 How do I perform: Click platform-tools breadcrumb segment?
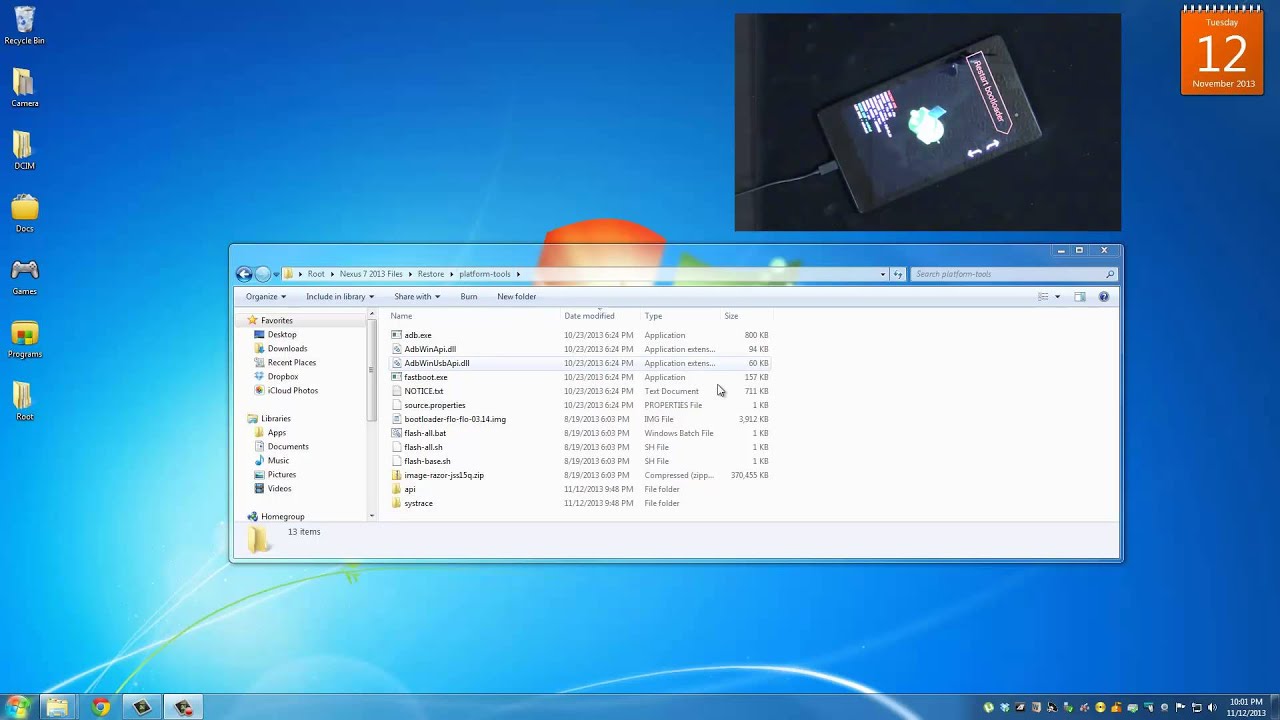tap(484, 274)
